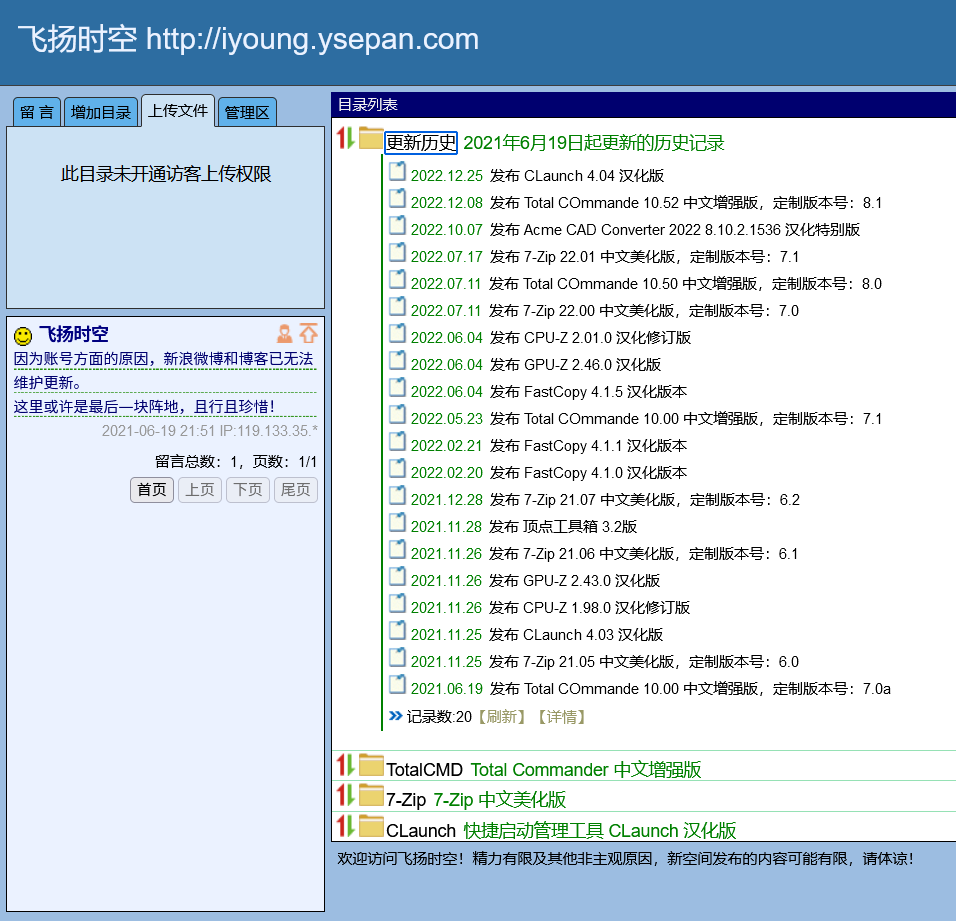The width and height of the screenshot is (956, 921).
Task: Click the orange up-arrow icon in message panel
Action: (x=308, y=334)
